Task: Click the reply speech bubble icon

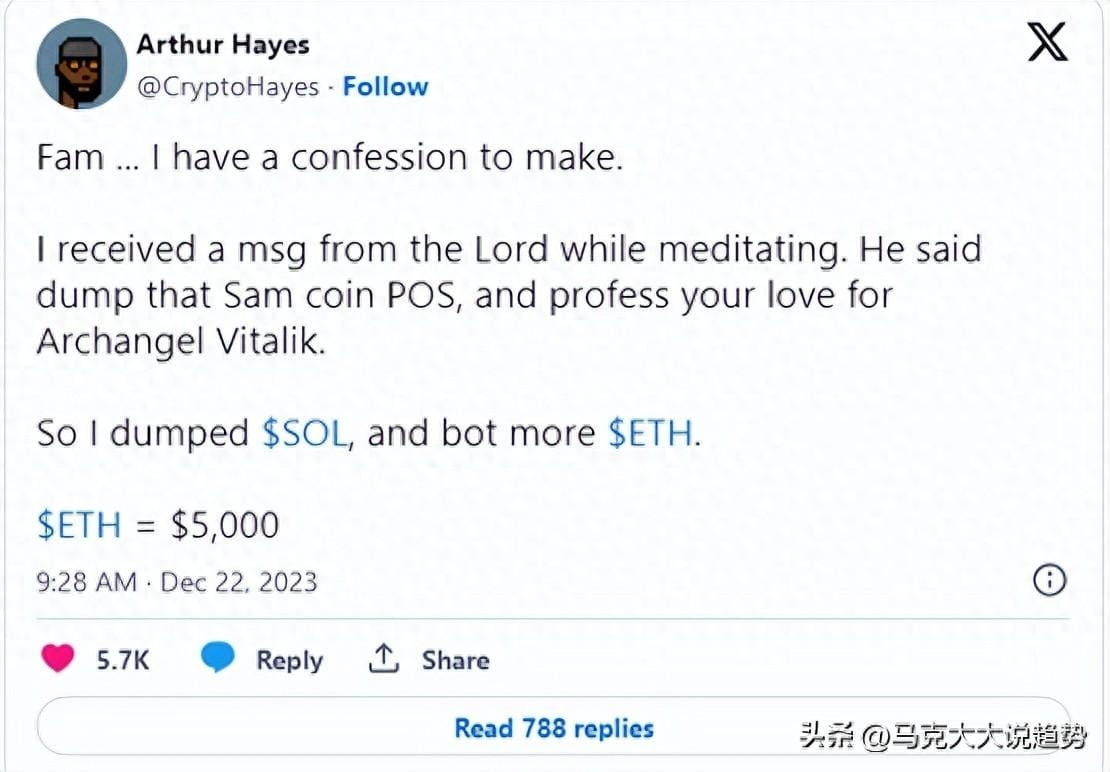Action: click(218, 659)
